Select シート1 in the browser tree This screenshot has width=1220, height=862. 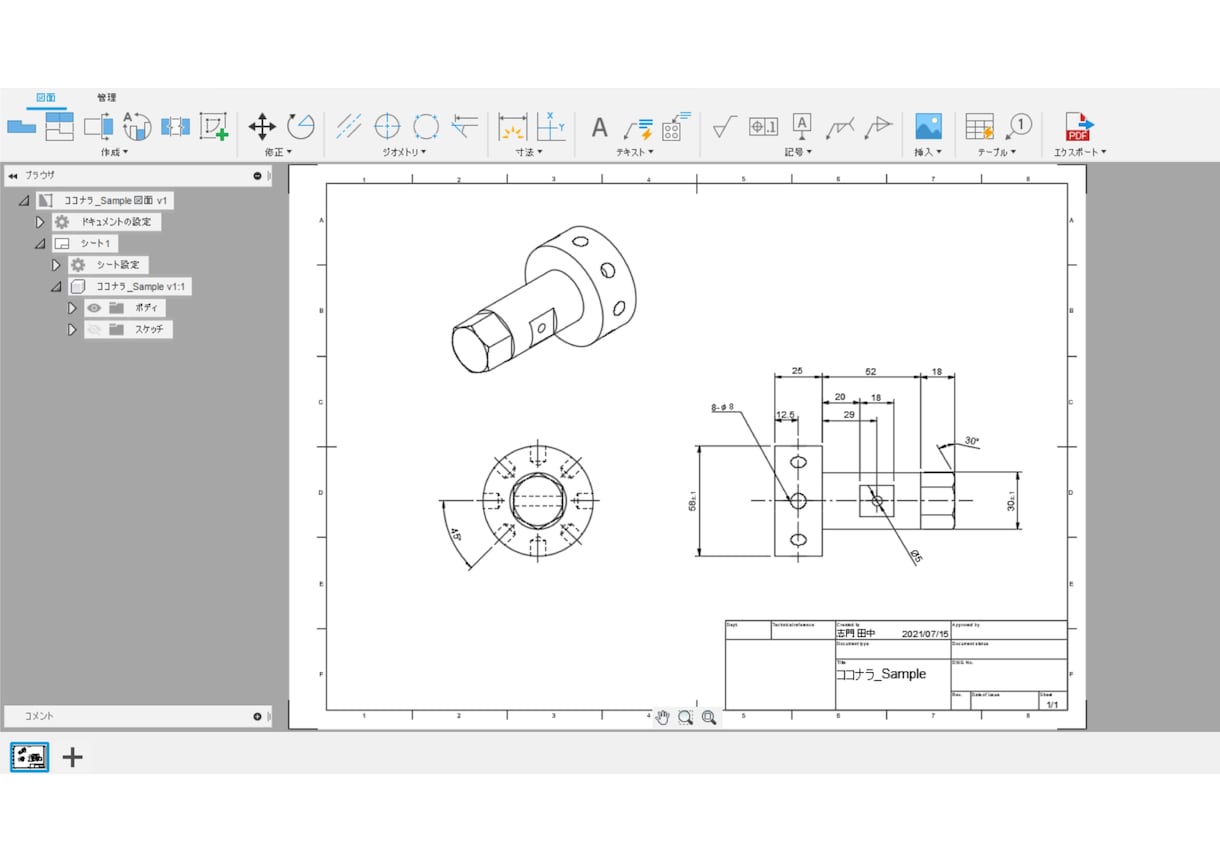coord(85,244)
